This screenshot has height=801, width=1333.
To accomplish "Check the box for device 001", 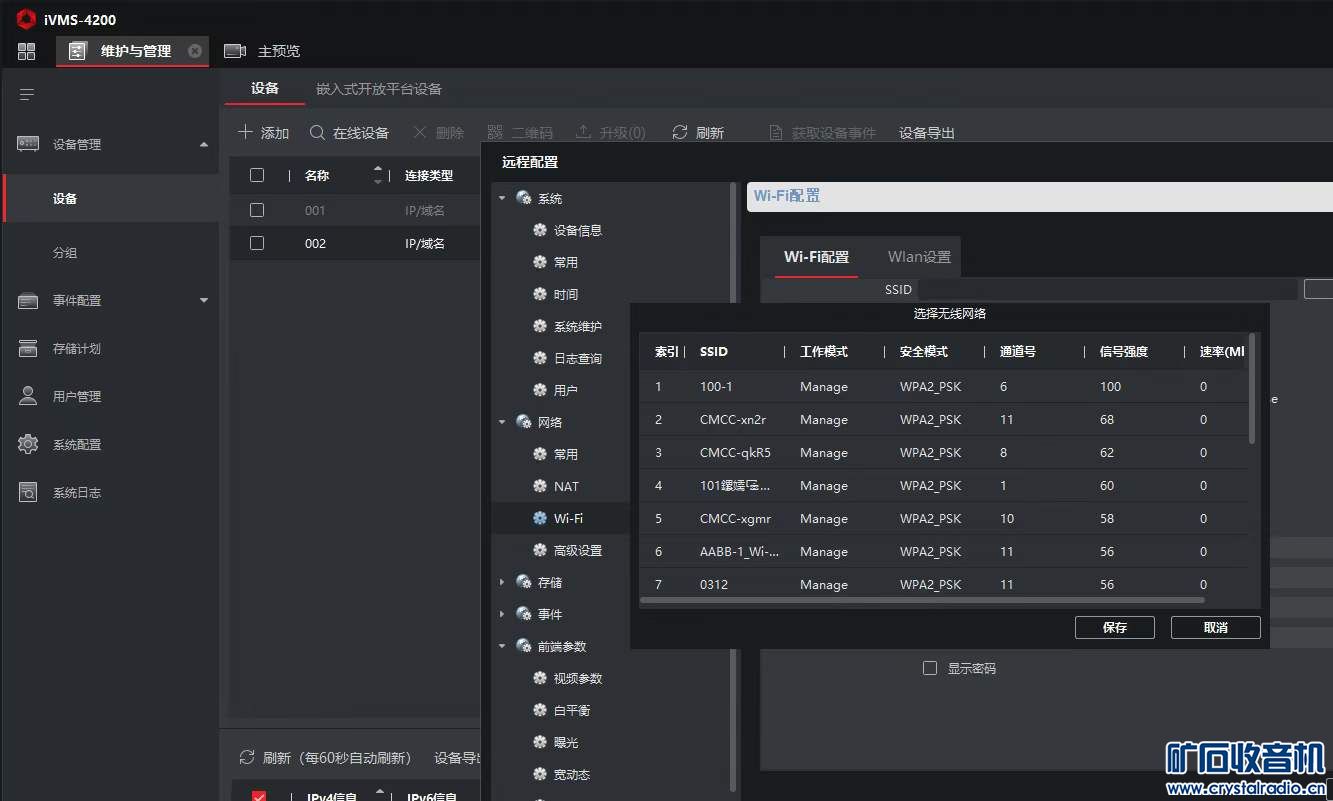I will pos(257,210).
